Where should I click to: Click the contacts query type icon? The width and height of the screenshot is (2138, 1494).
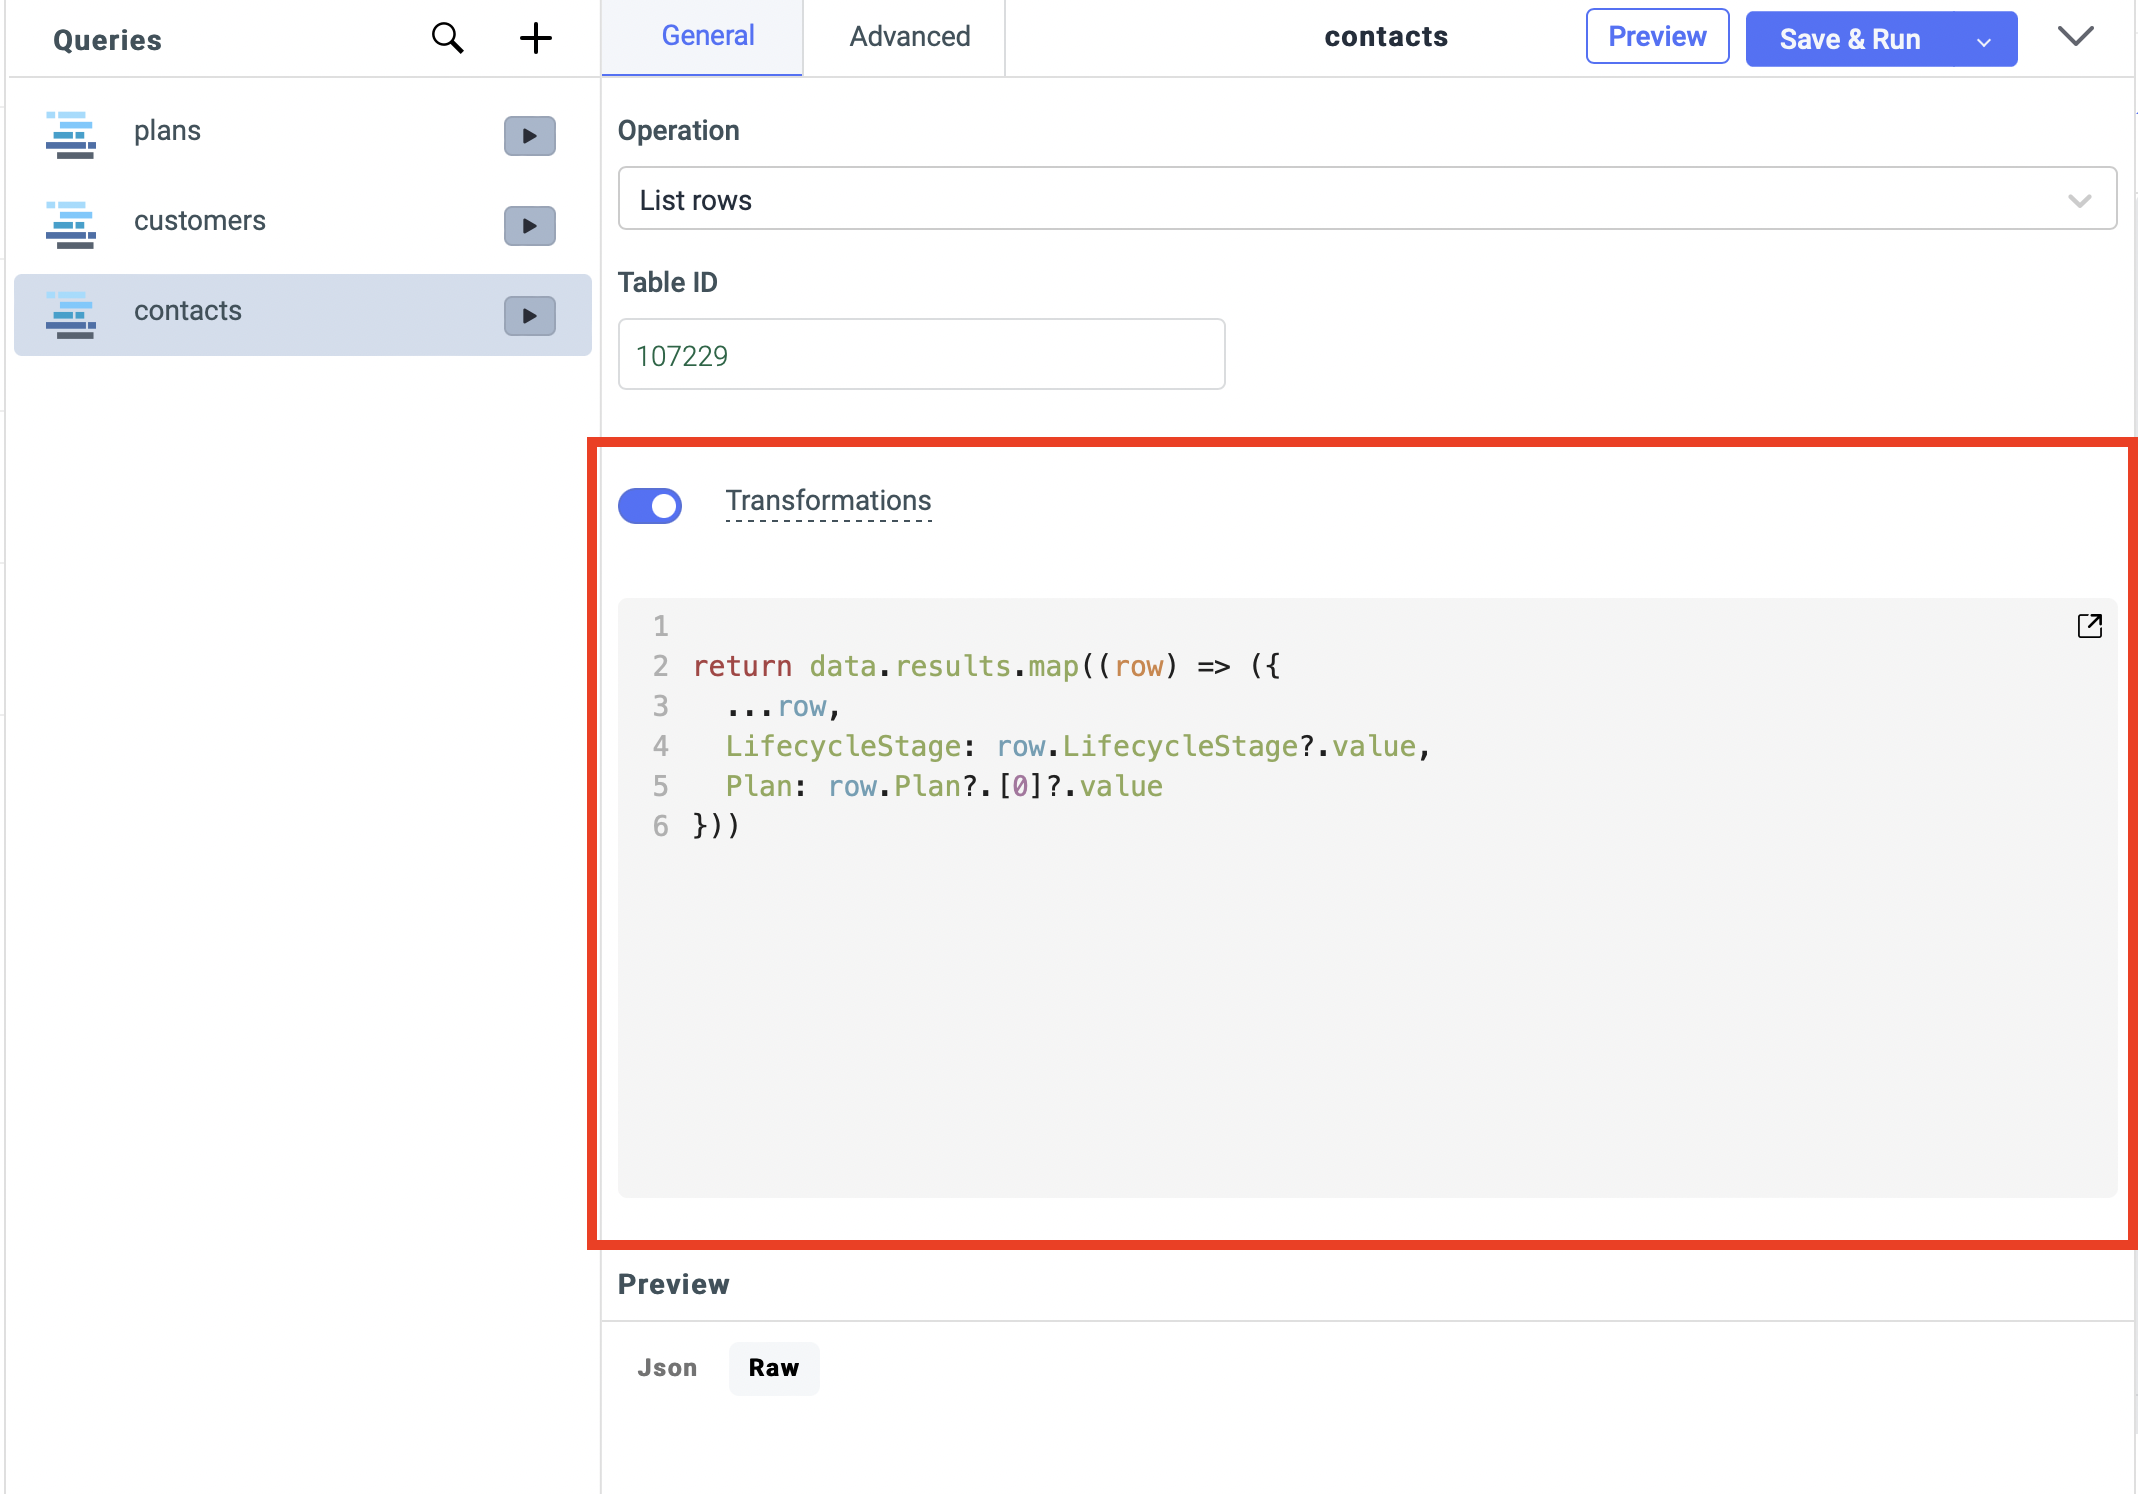pyautogui.click(x=71, y=315)
